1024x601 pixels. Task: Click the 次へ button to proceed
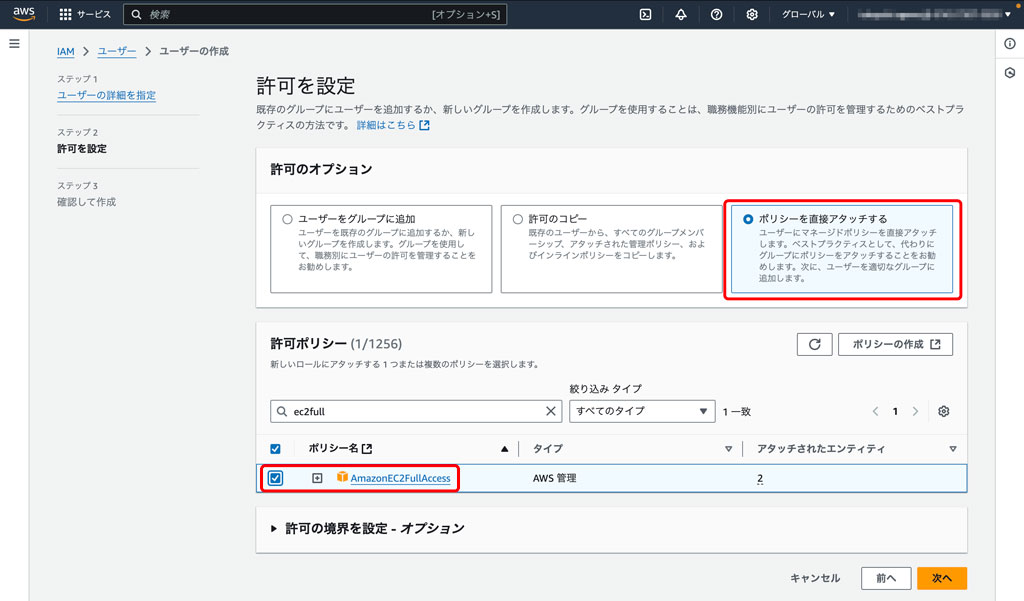[x=944, y=577]
